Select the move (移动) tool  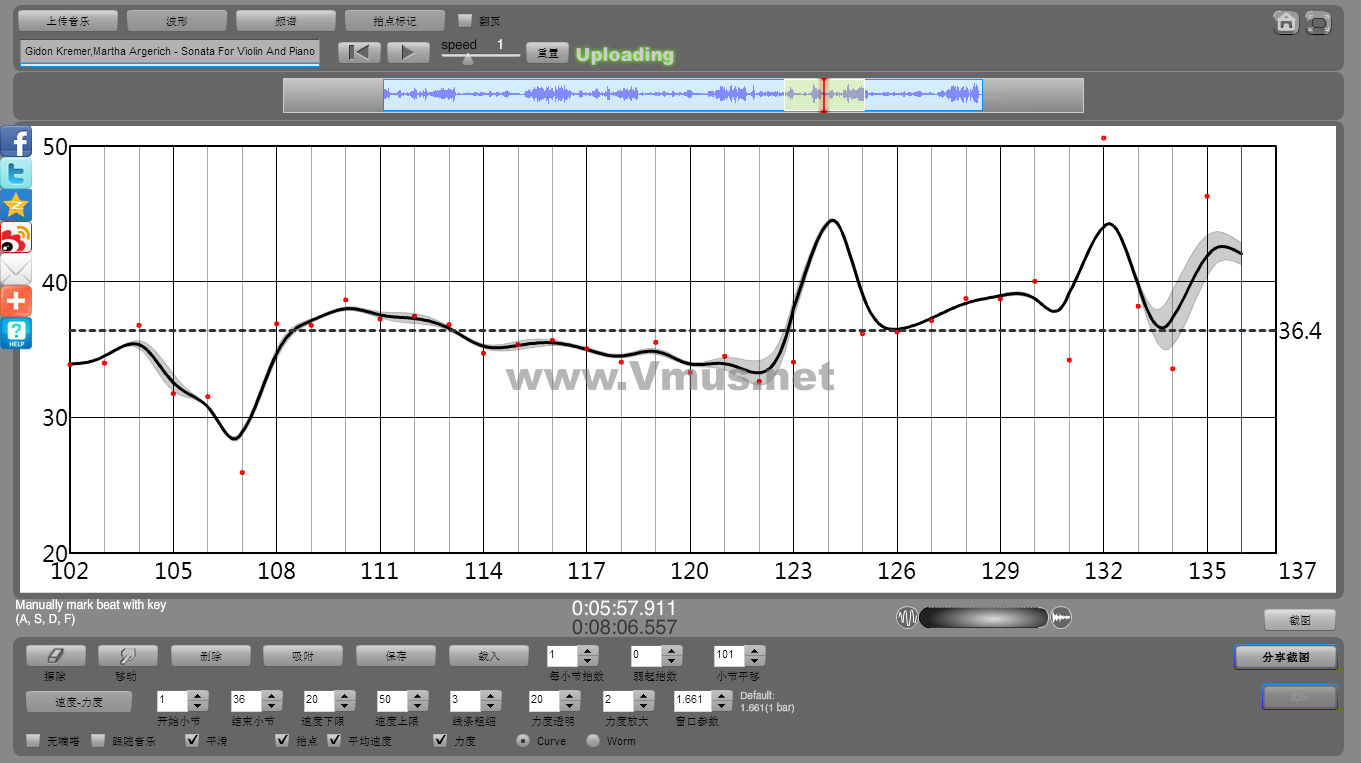[127, 656]
